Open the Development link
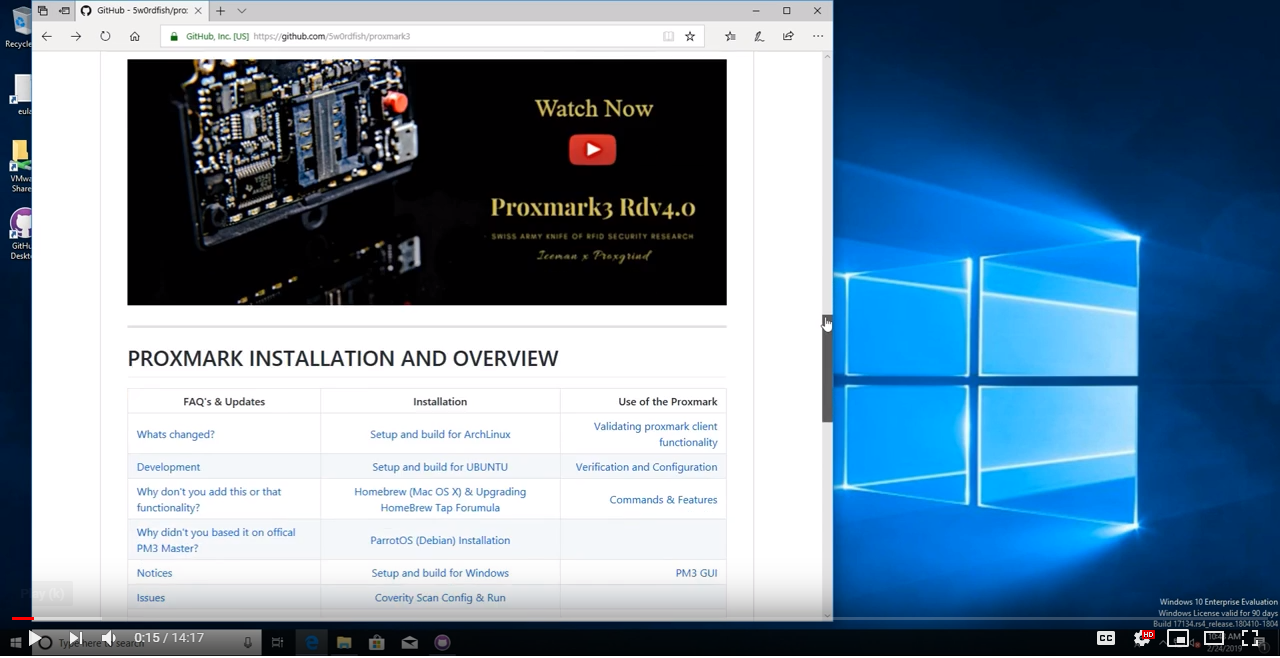This screenshot has height=658, width=1280. pyautogui.click(x=168, y=467)
